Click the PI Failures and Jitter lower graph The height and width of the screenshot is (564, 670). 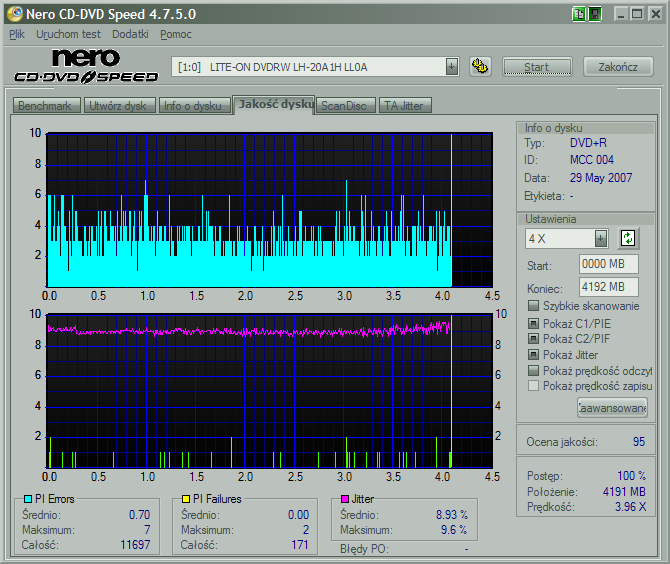[x=270, y=391]
